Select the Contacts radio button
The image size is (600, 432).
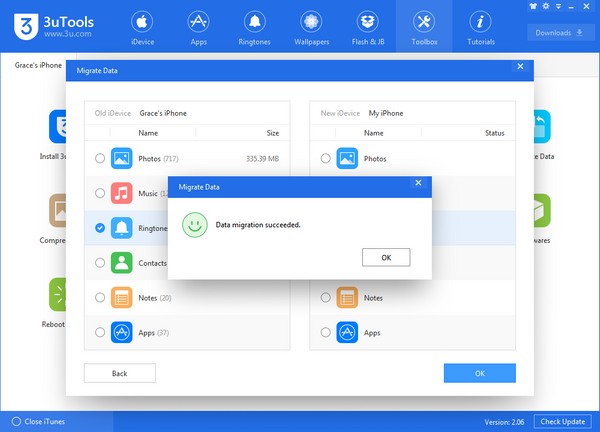click(x=99, y=263)
